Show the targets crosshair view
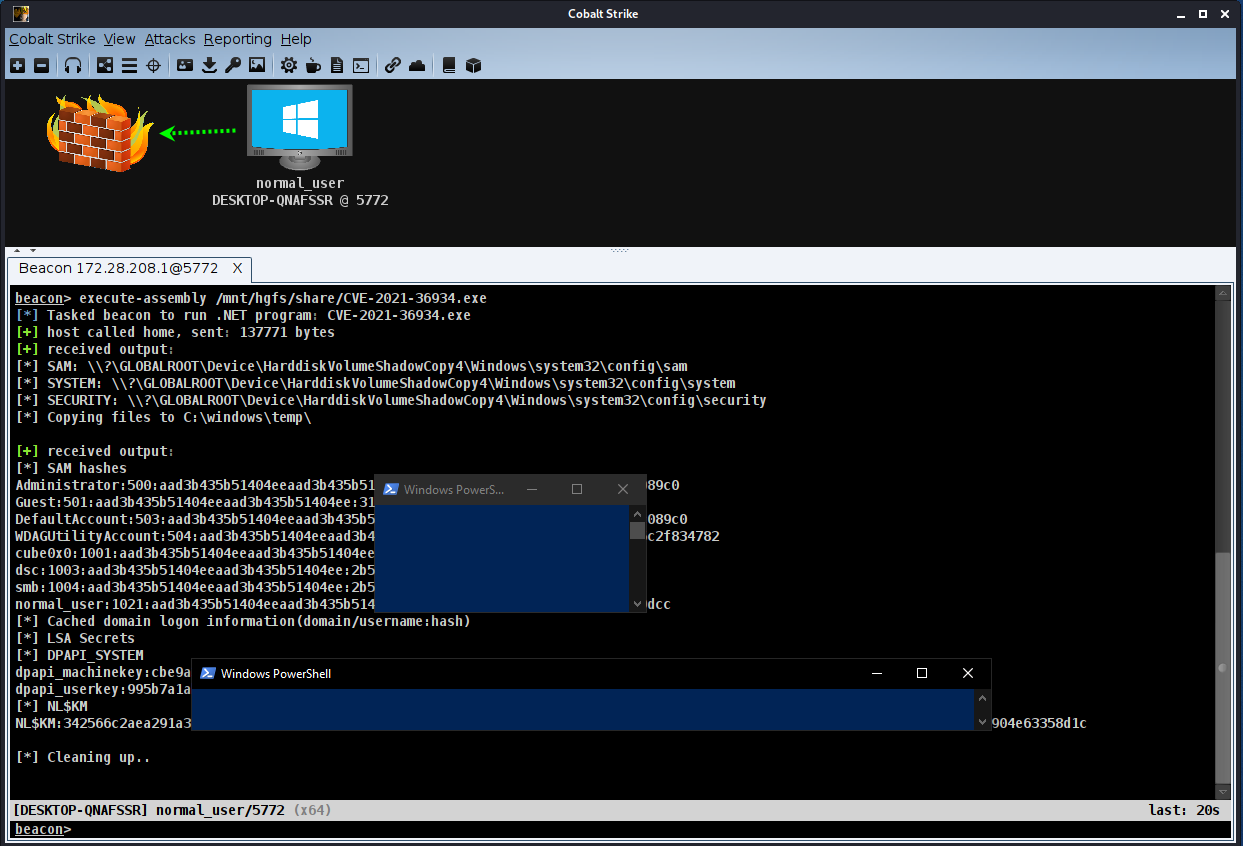The image size is (1243, 846). click(153, 65)
